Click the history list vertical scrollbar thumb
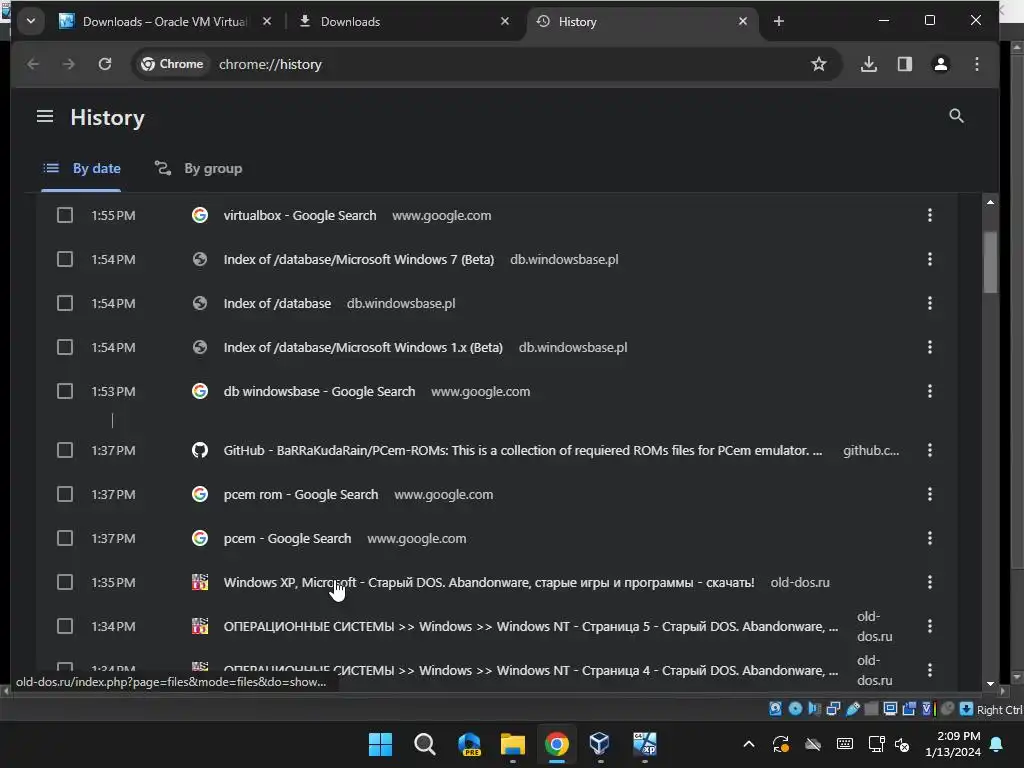 (x=990, y=263)
